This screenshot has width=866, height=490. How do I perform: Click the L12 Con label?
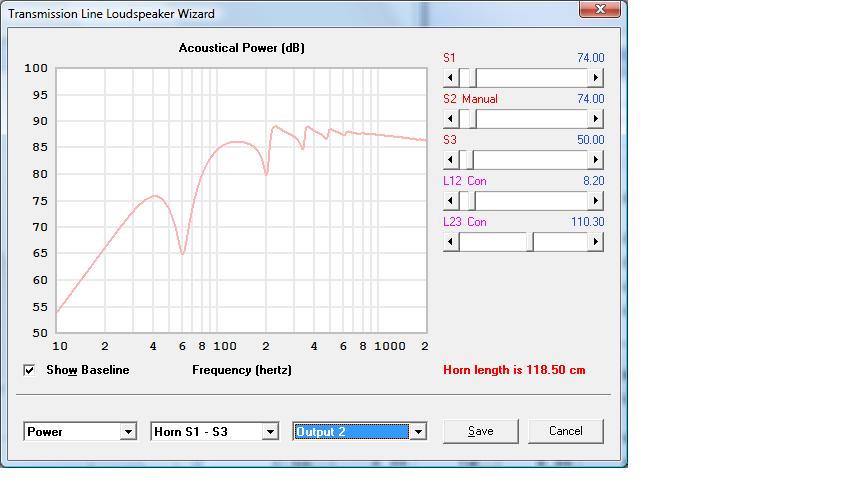click(x=464, y=181)
